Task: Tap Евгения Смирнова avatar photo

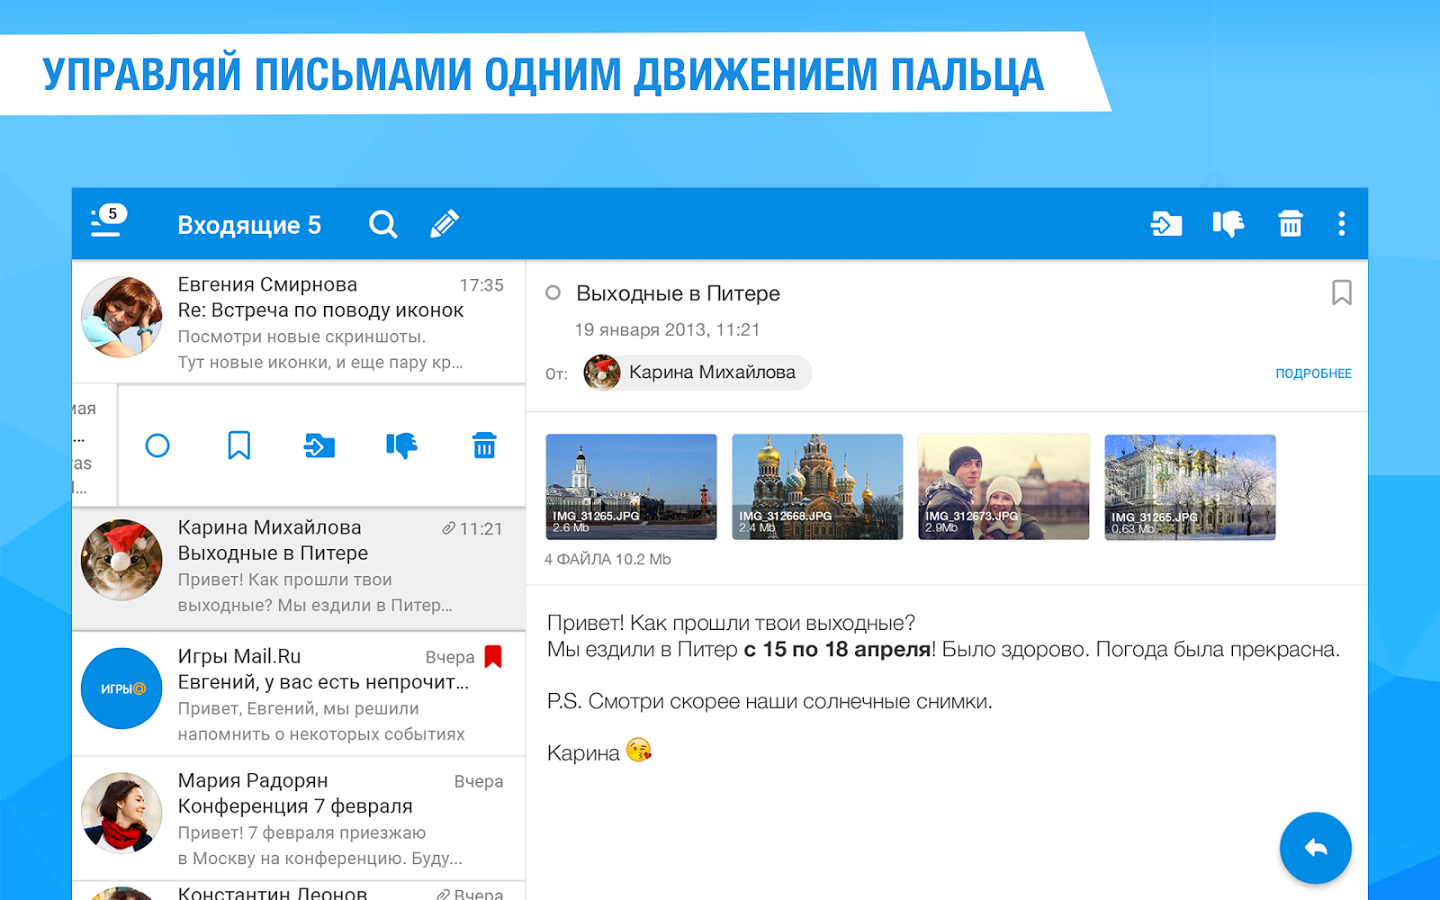Action: tap(121, 317)
